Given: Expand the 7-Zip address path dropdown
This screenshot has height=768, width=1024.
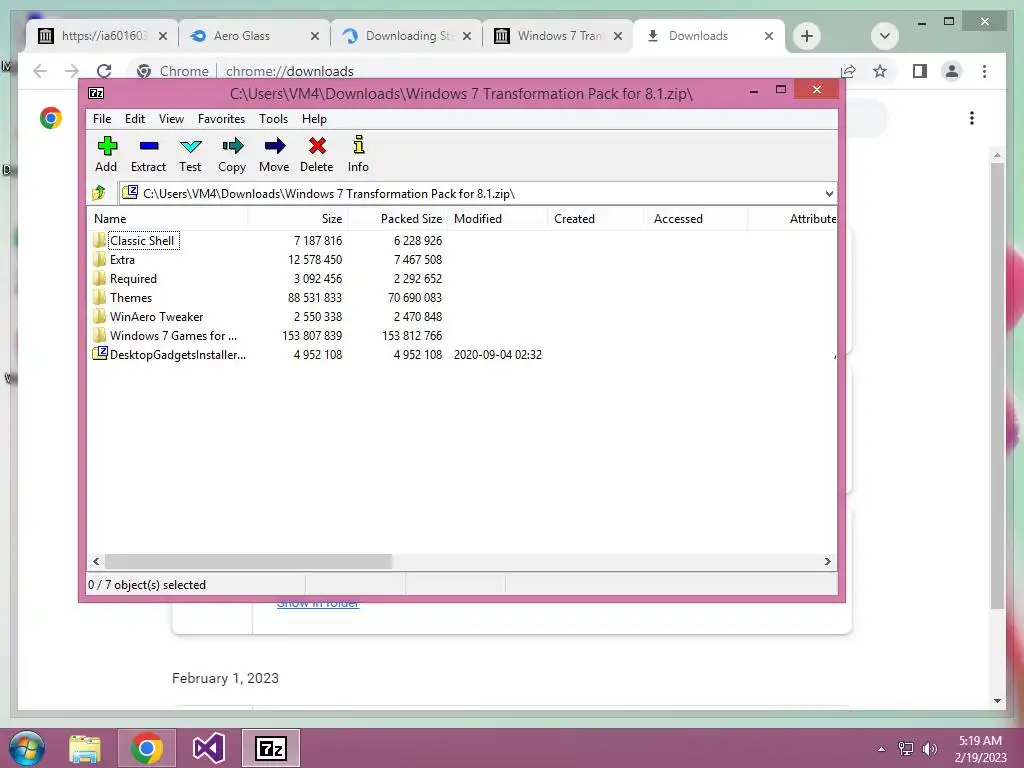Looking at the screenshot, I should pos(829,193).
